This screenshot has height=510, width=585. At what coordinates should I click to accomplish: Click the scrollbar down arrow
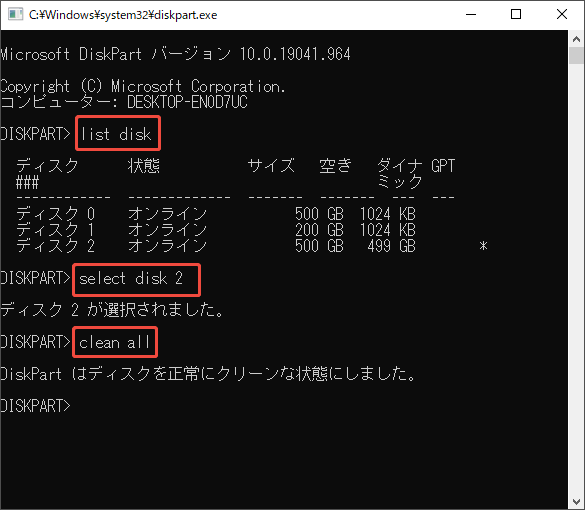pos(576,502)
